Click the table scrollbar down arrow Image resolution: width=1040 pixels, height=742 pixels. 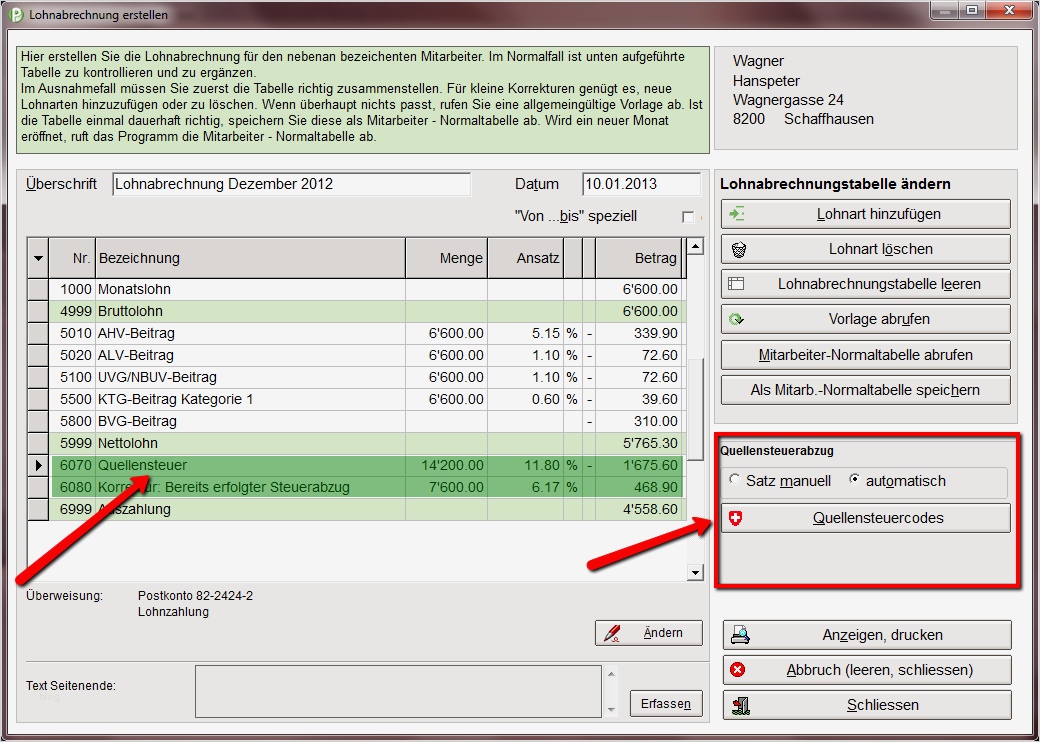coord(695,572)
